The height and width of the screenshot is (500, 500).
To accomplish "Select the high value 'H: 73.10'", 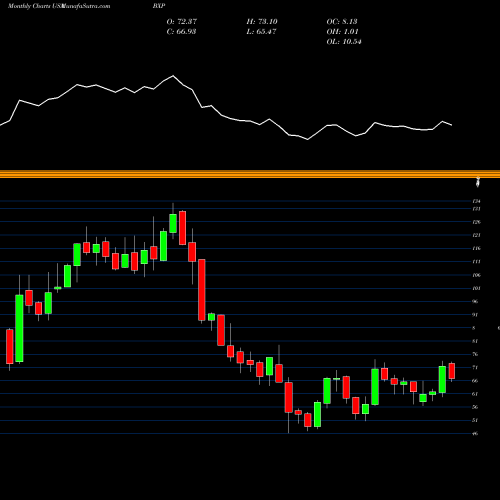I will click(x=262, y=21).
